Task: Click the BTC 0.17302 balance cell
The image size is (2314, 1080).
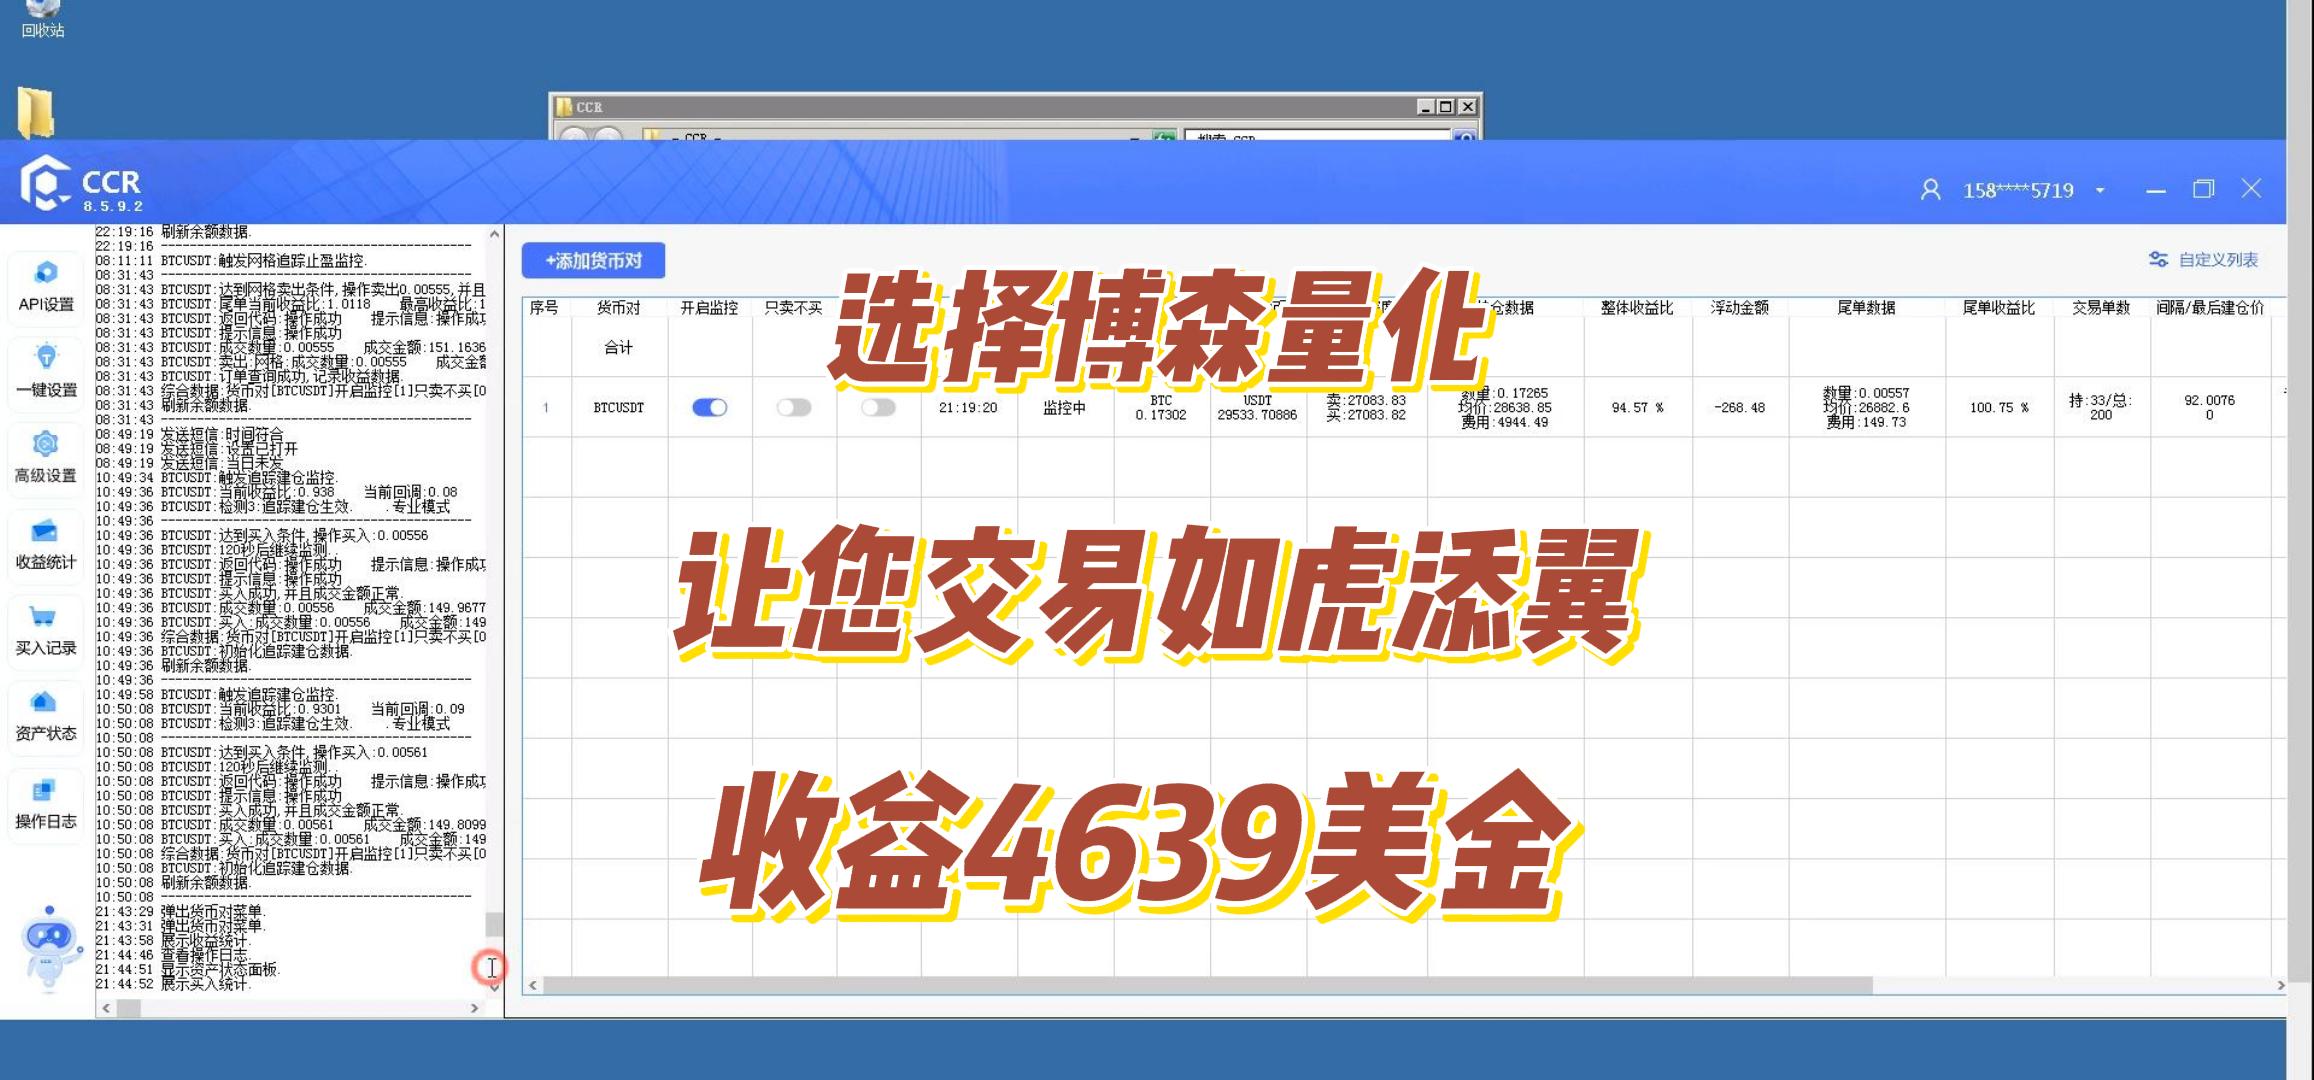Action: coord(1160,407)
